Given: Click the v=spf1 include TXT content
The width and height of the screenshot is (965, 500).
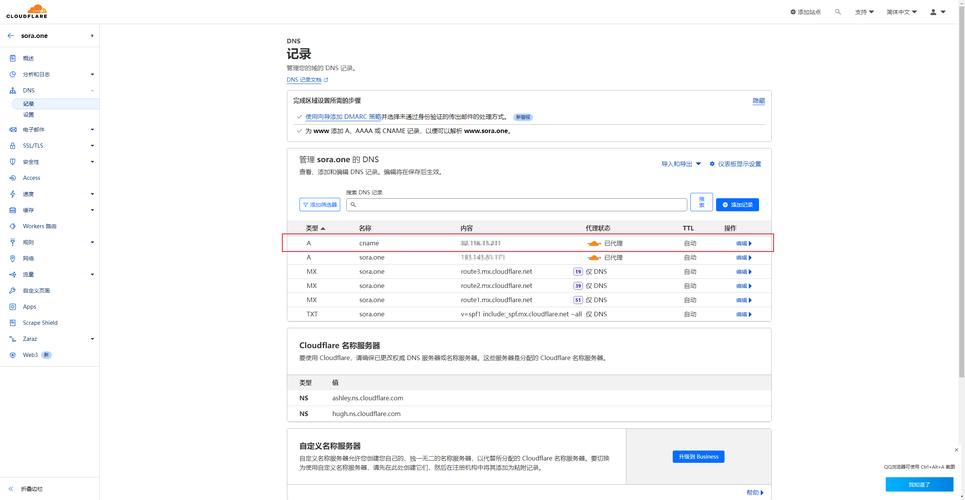Looking at the screenshot, I should 521,314.
